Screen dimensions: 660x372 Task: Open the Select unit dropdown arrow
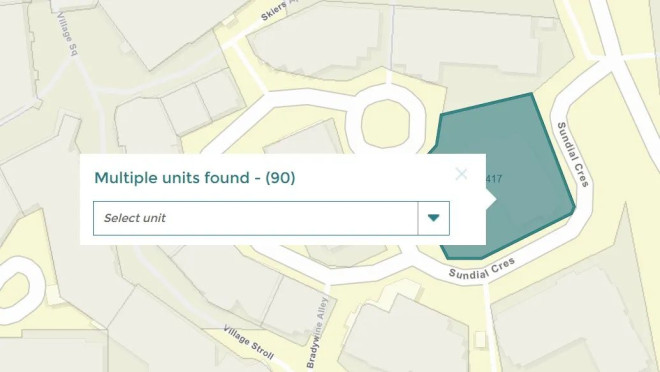pyautogui.click(x=434, y=218)
